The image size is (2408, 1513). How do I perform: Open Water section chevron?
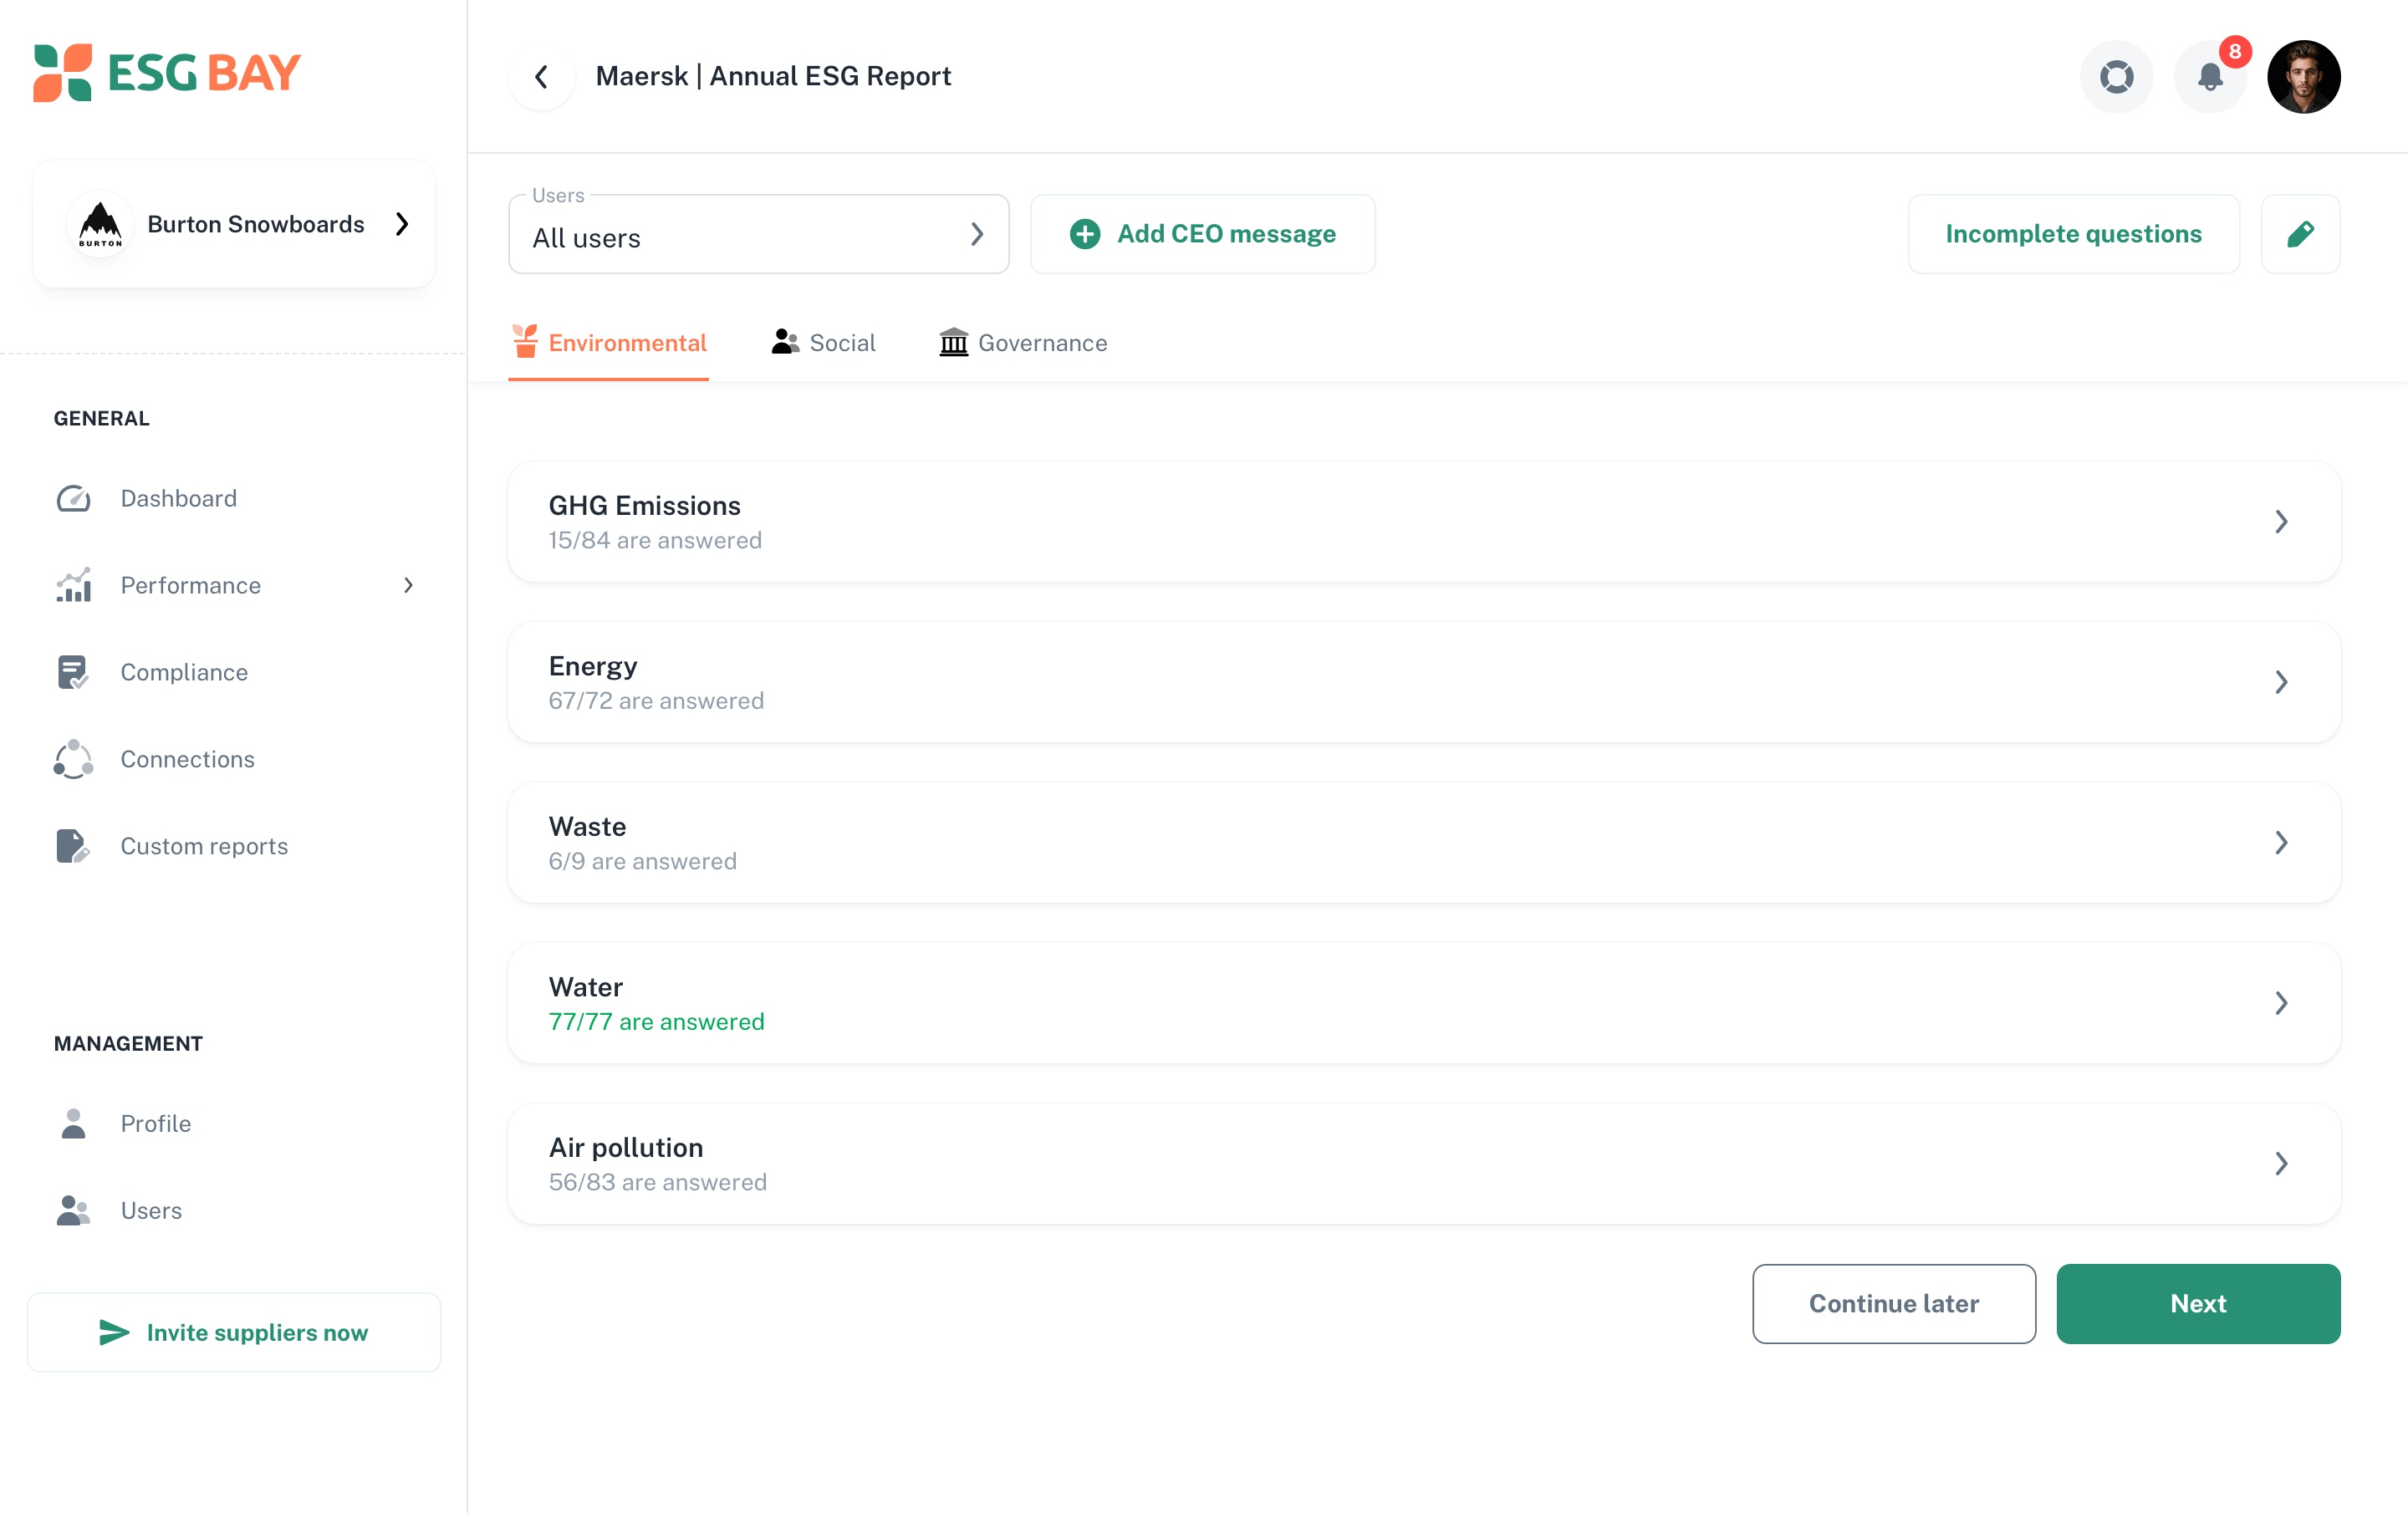[2281, 1003]
